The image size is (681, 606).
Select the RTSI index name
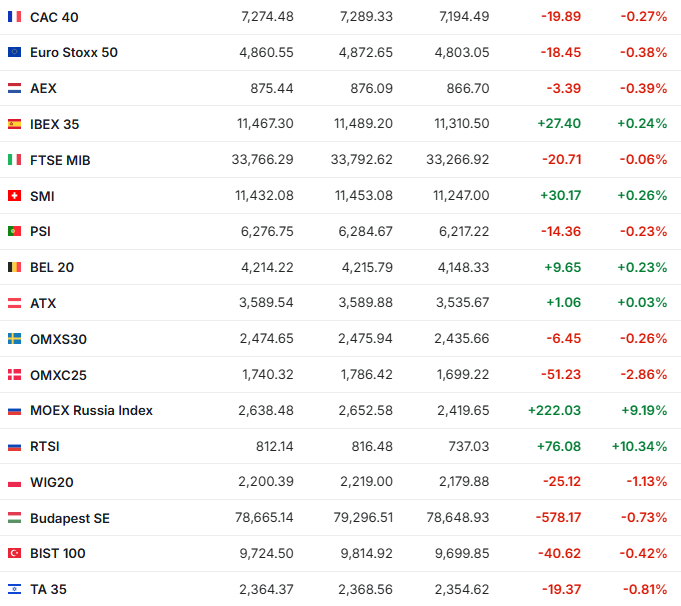[x=46, y=446]
